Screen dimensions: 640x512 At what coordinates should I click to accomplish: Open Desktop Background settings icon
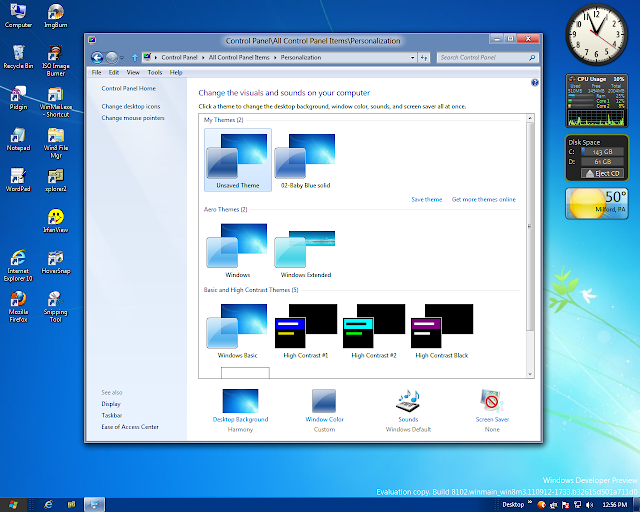coord(240,401)
